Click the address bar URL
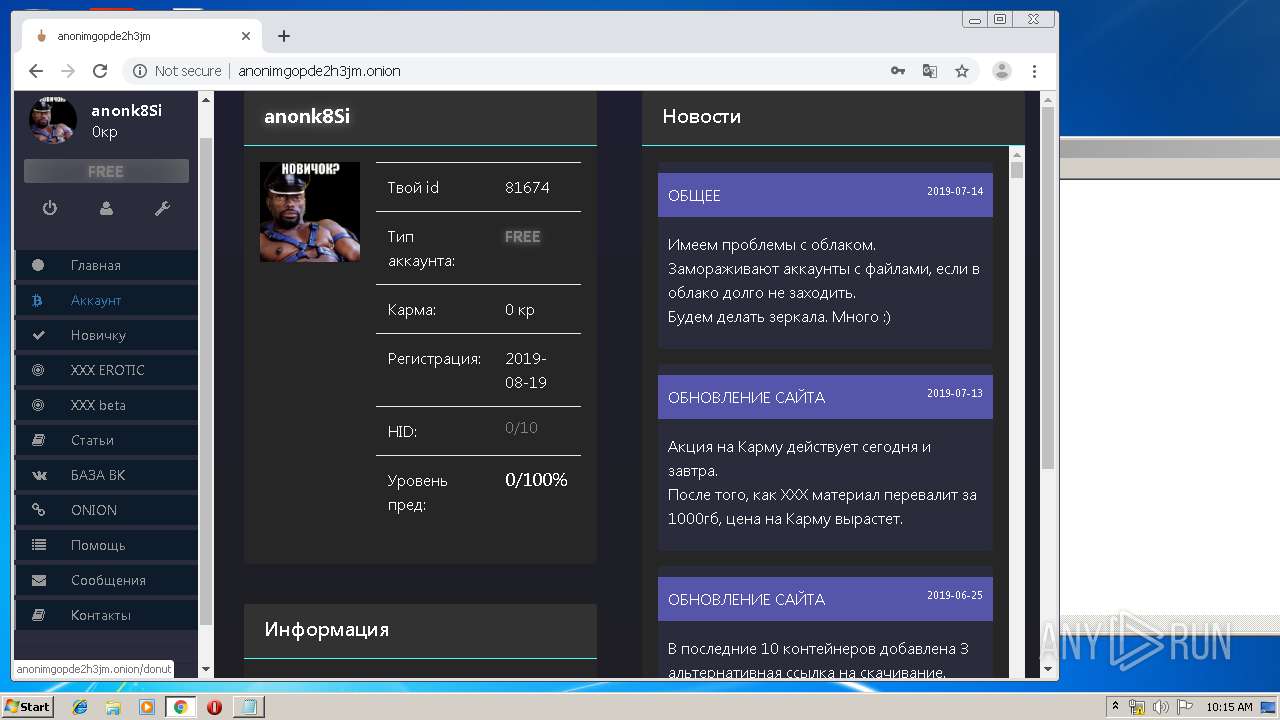1280x720 pixels. [x=319, y=71]
